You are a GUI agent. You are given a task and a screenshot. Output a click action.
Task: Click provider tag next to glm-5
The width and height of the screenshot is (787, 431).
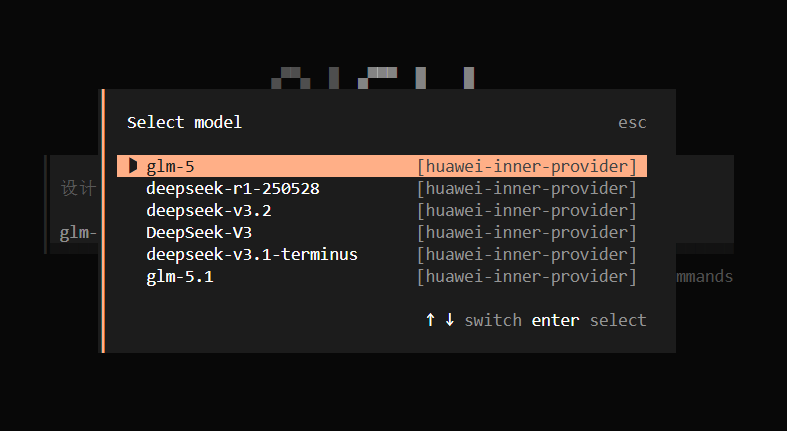tap(527, 166)
